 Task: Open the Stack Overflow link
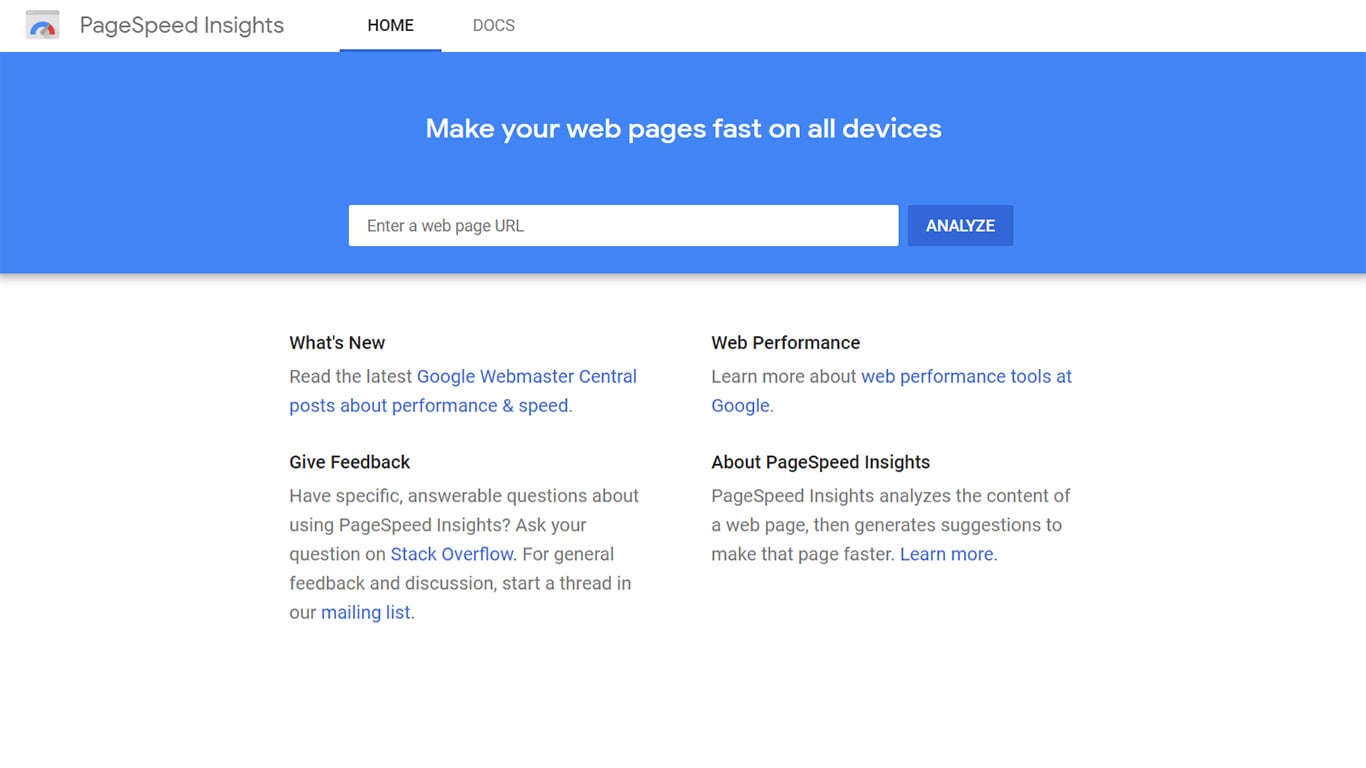pos(452,554)
